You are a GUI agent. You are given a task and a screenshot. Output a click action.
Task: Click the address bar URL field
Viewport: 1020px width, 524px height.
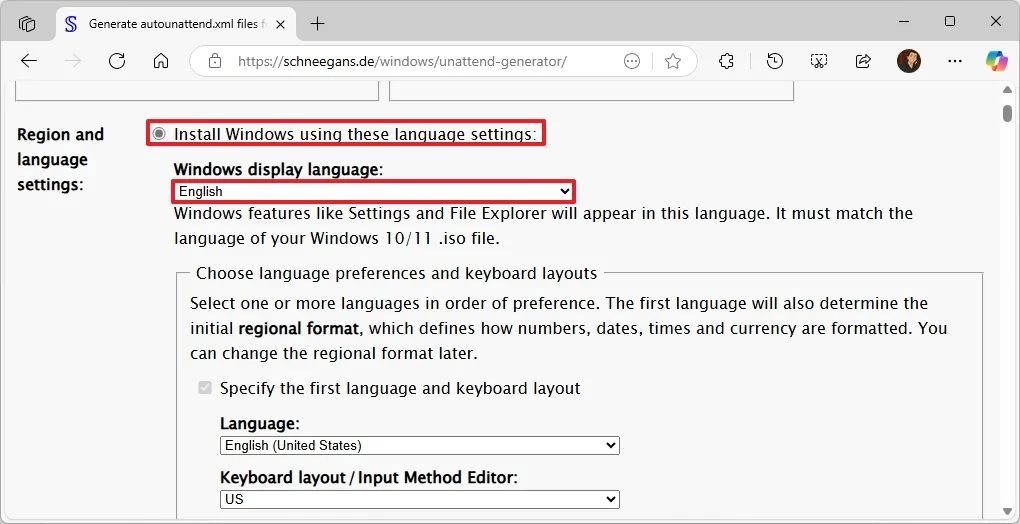pyautogui.click(x=420, y=61)
